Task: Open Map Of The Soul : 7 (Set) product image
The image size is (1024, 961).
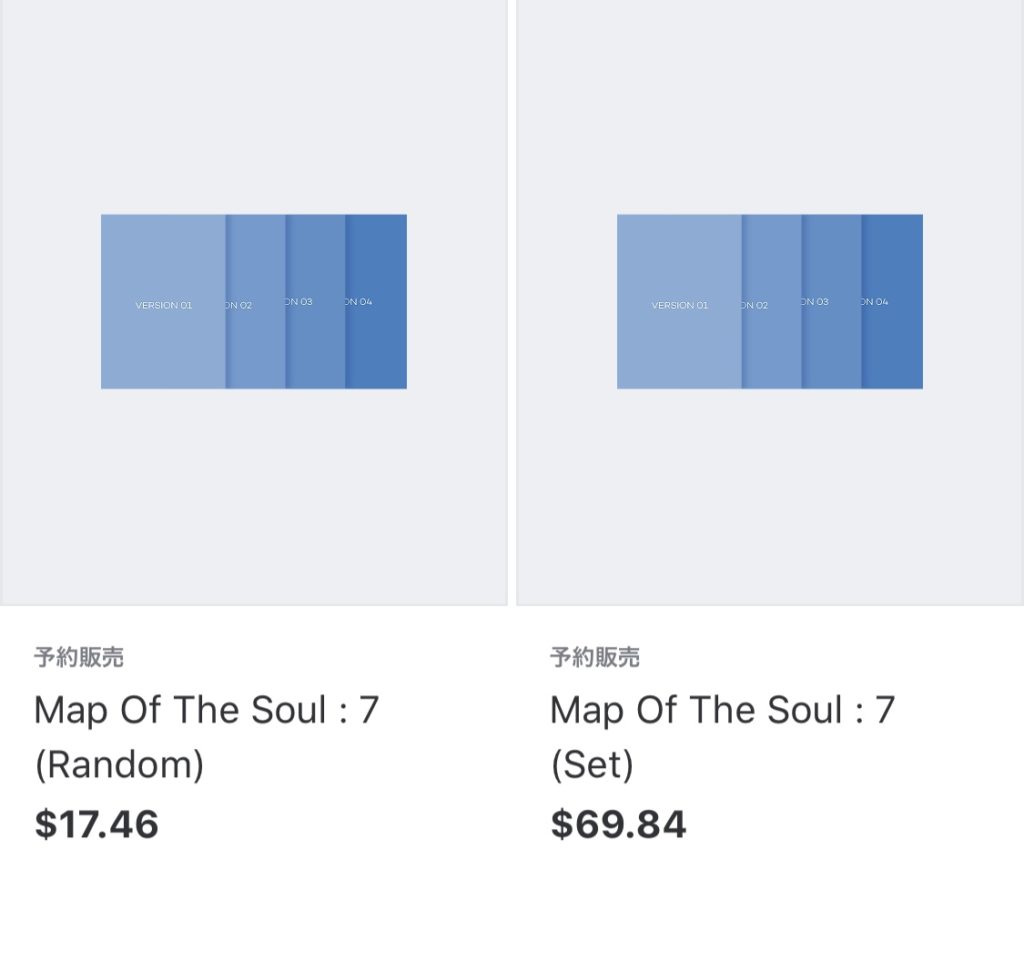Action: pyautogui.click(x=770, y=302)
